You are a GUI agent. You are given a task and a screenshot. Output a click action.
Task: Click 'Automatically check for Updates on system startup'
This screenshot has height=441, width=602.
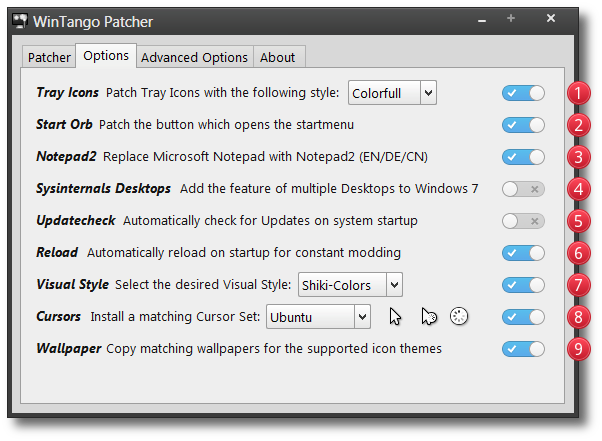[x=270, y=221]
